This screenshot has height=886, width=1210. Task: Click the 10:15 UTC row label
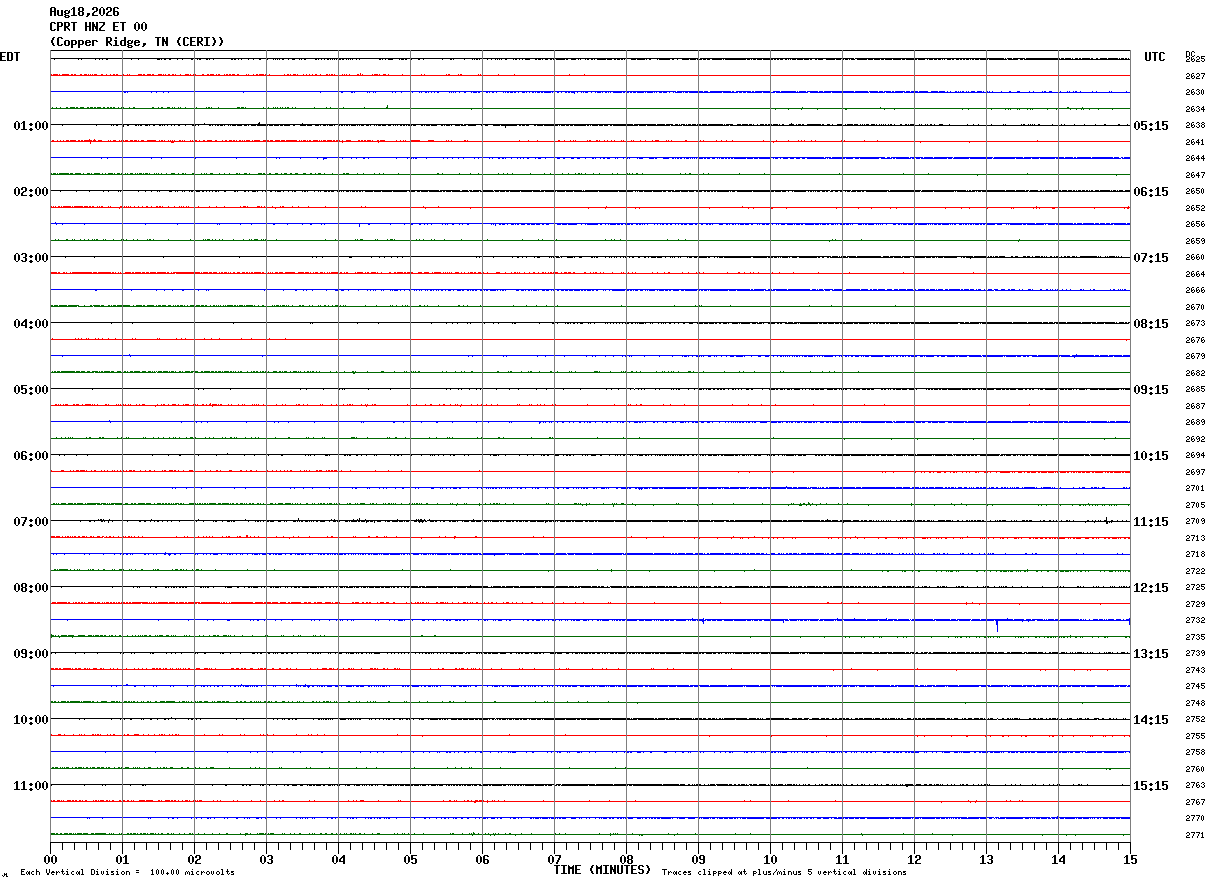pyautogui.click(x=1151, y=456)
